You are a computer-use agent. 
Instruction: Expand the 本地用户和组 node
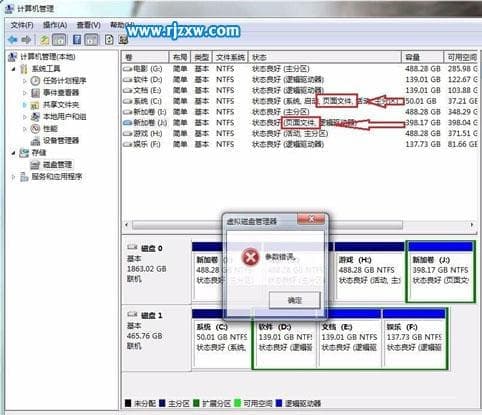pyautogui.click(x=25, y=117)
